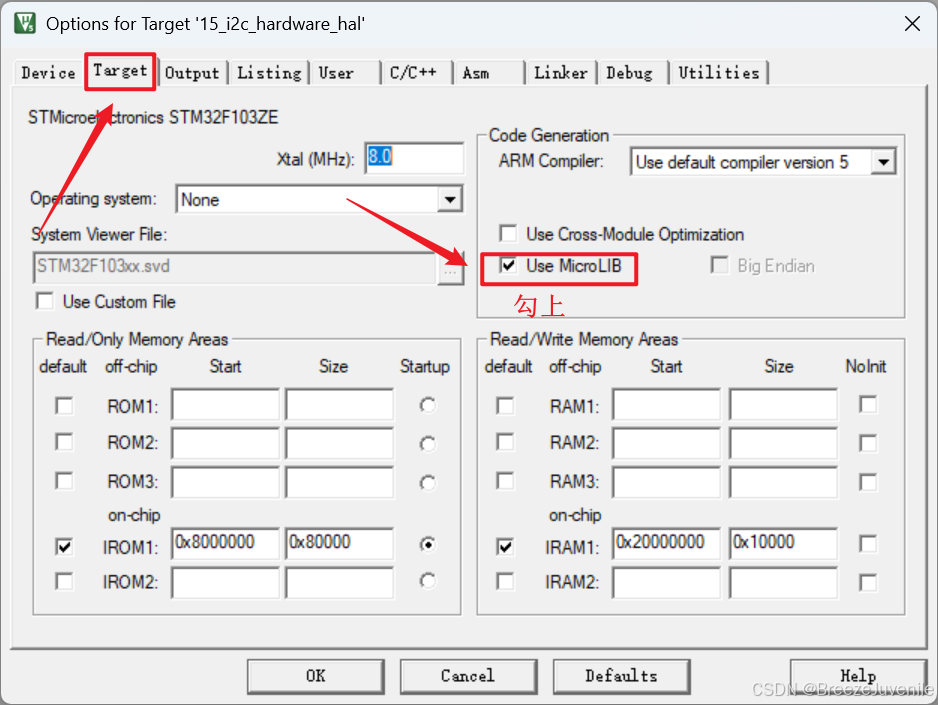Click the Xtal (MHz) input field

tap(415, 158)
